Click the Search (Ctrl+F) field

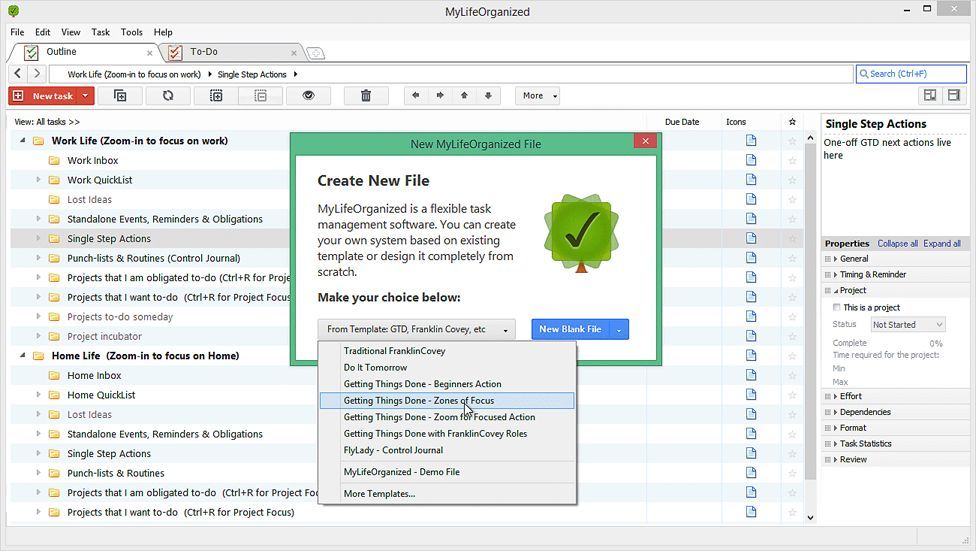point(911,73)
